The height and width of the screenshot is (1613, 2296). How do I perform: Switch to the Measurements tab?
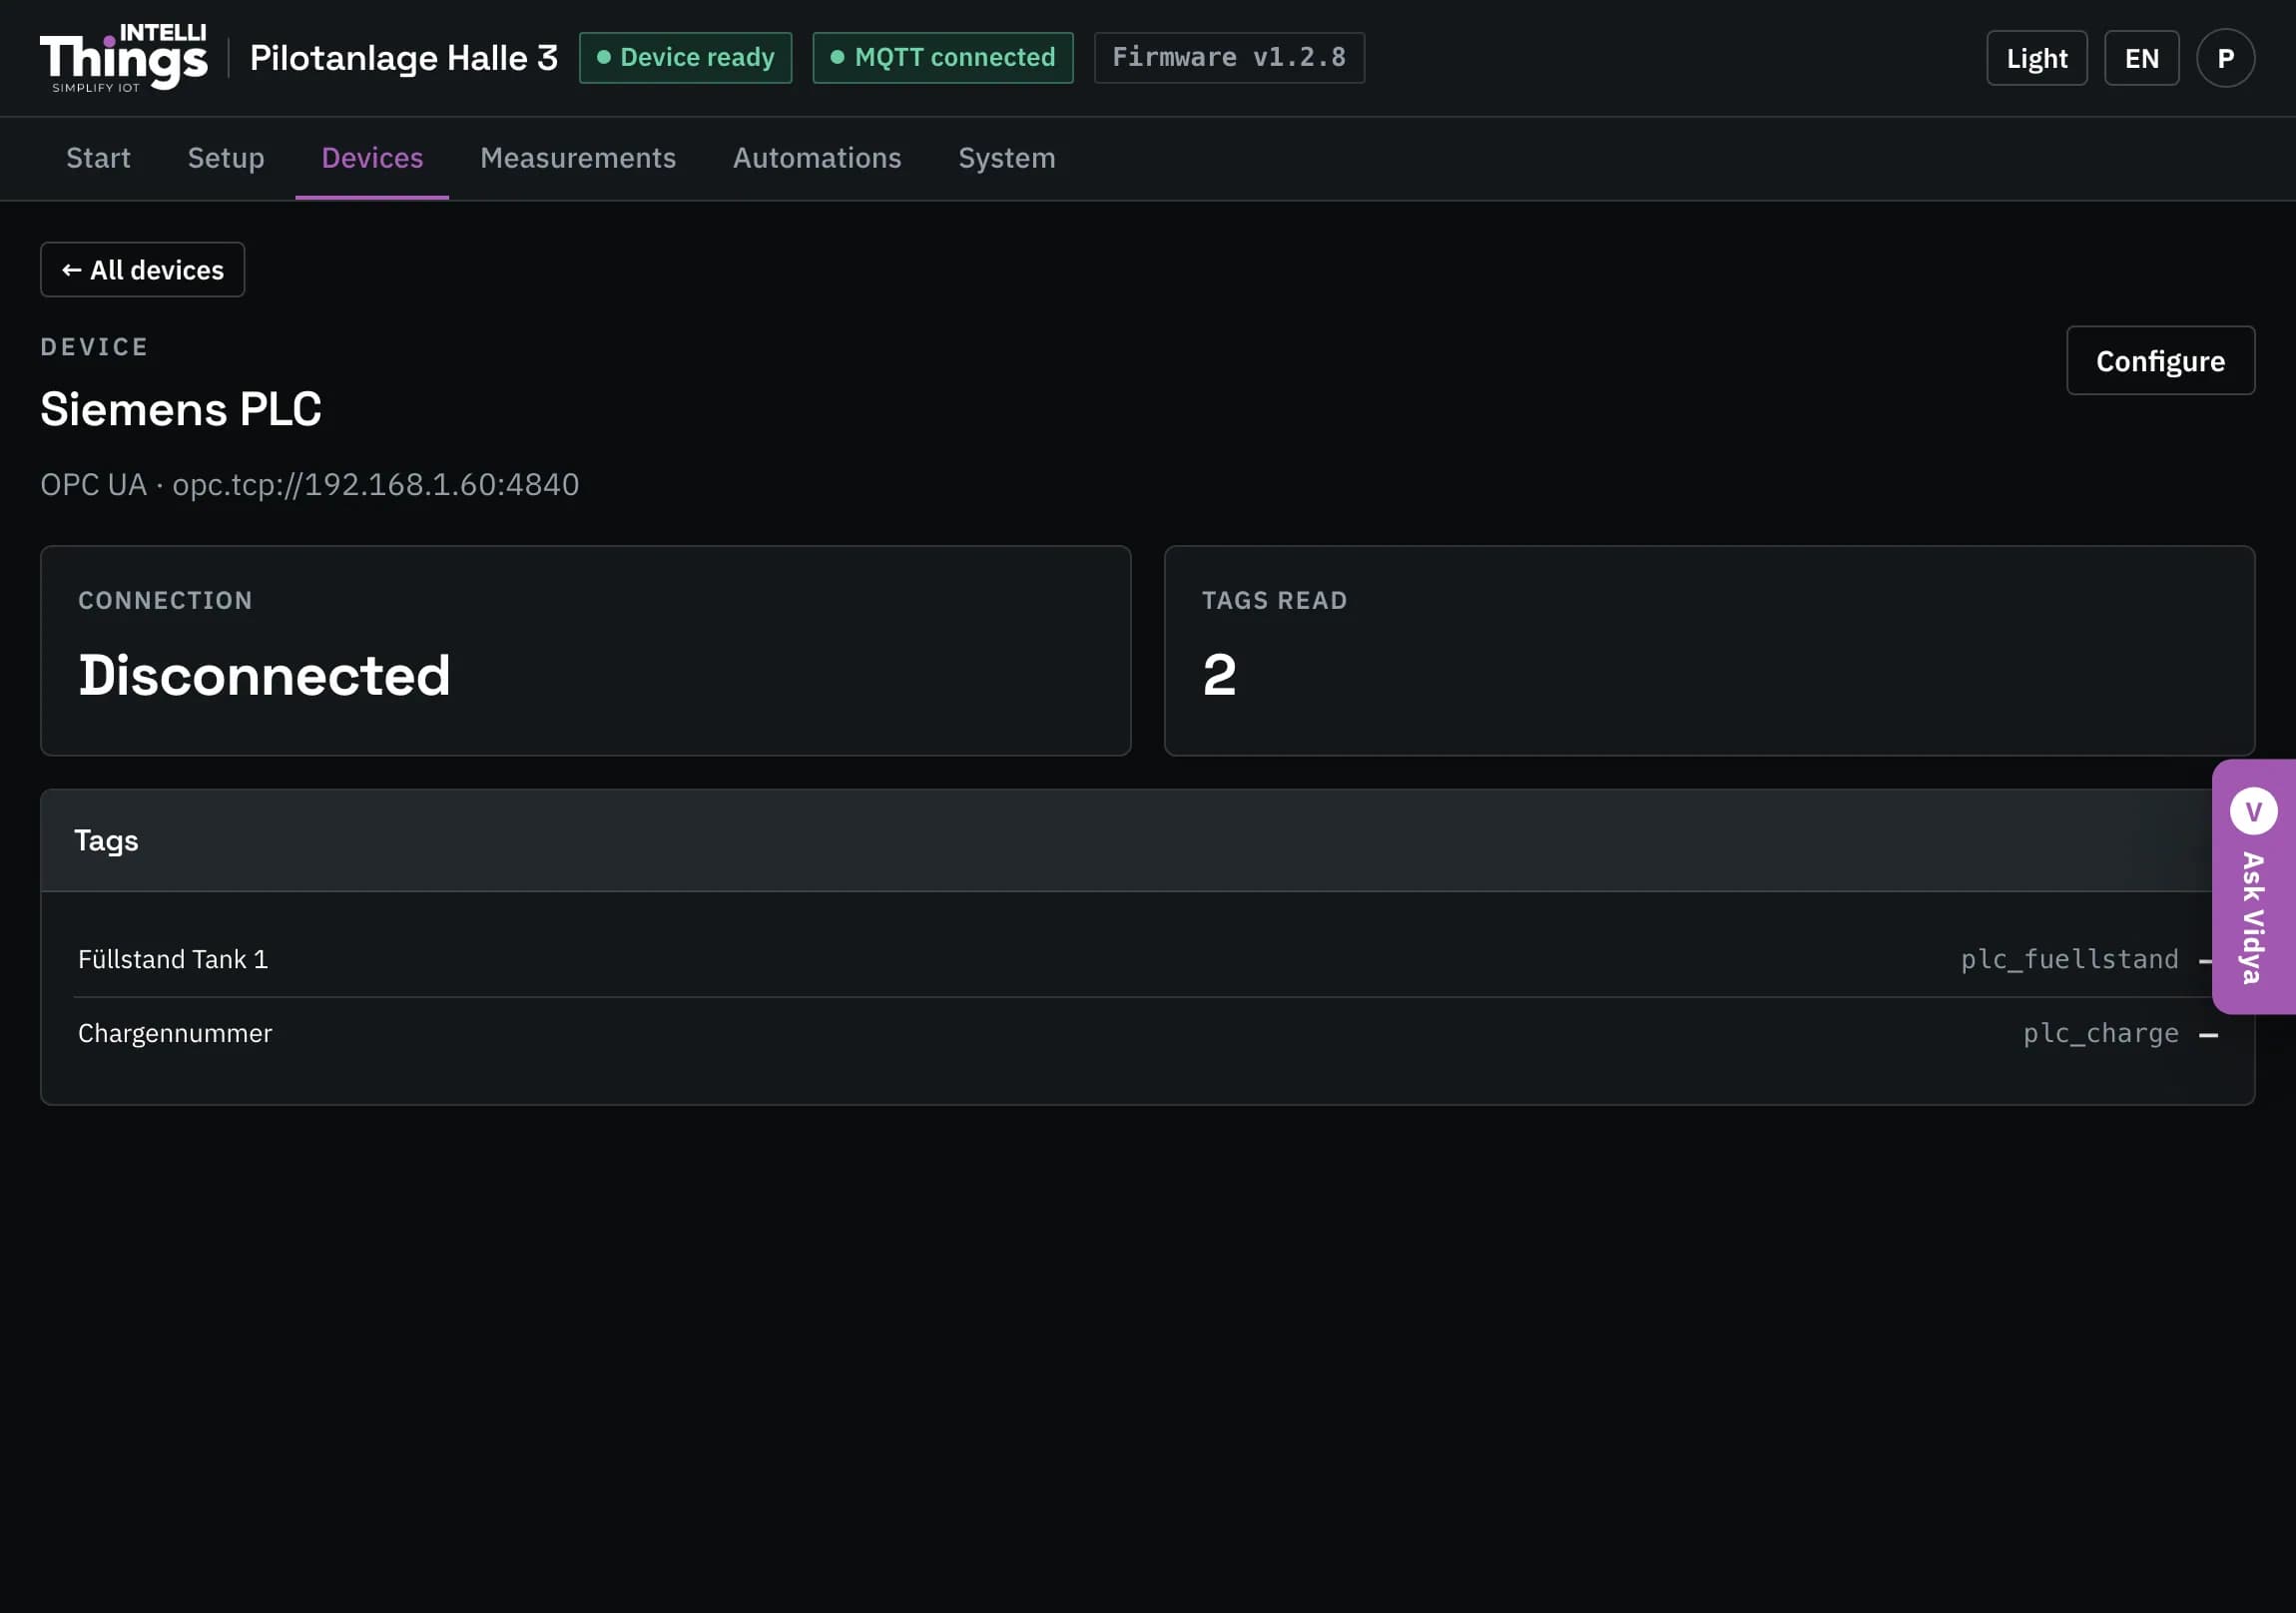point(578,158)
